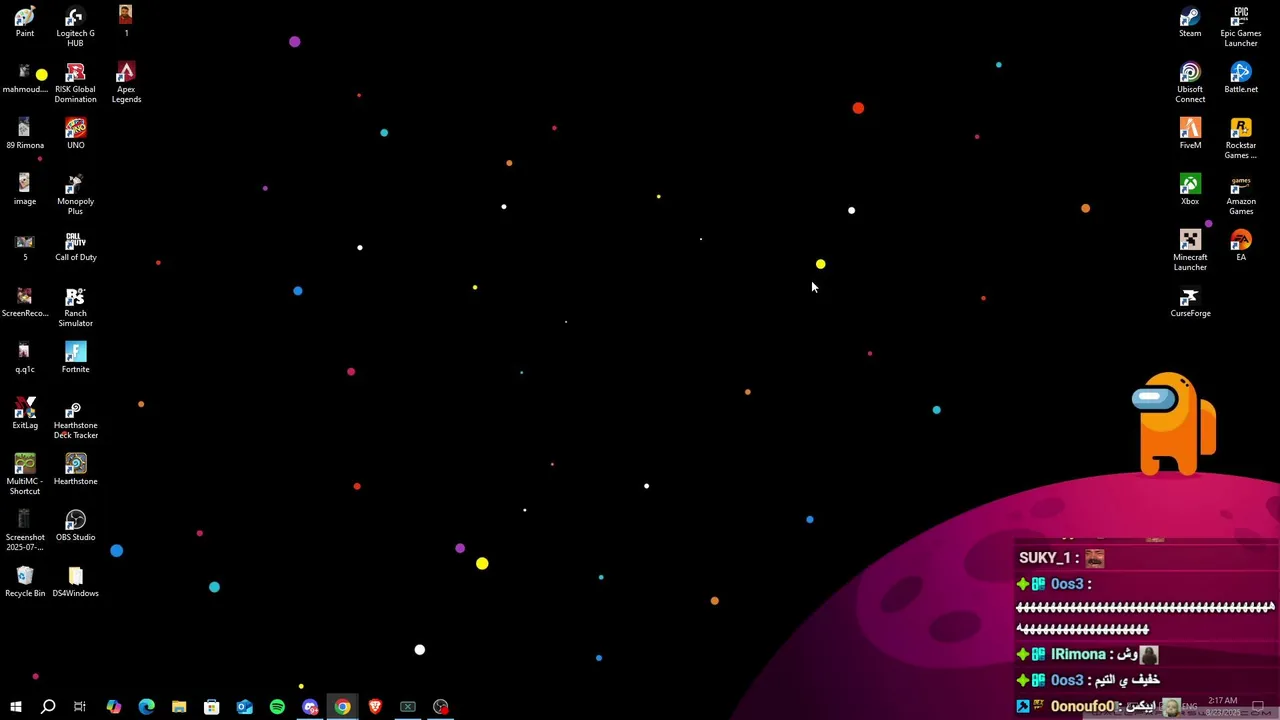Switch to Discord on the taskbar
The width and height of the screenshot is (1280, 720).
tap(310, 707)
